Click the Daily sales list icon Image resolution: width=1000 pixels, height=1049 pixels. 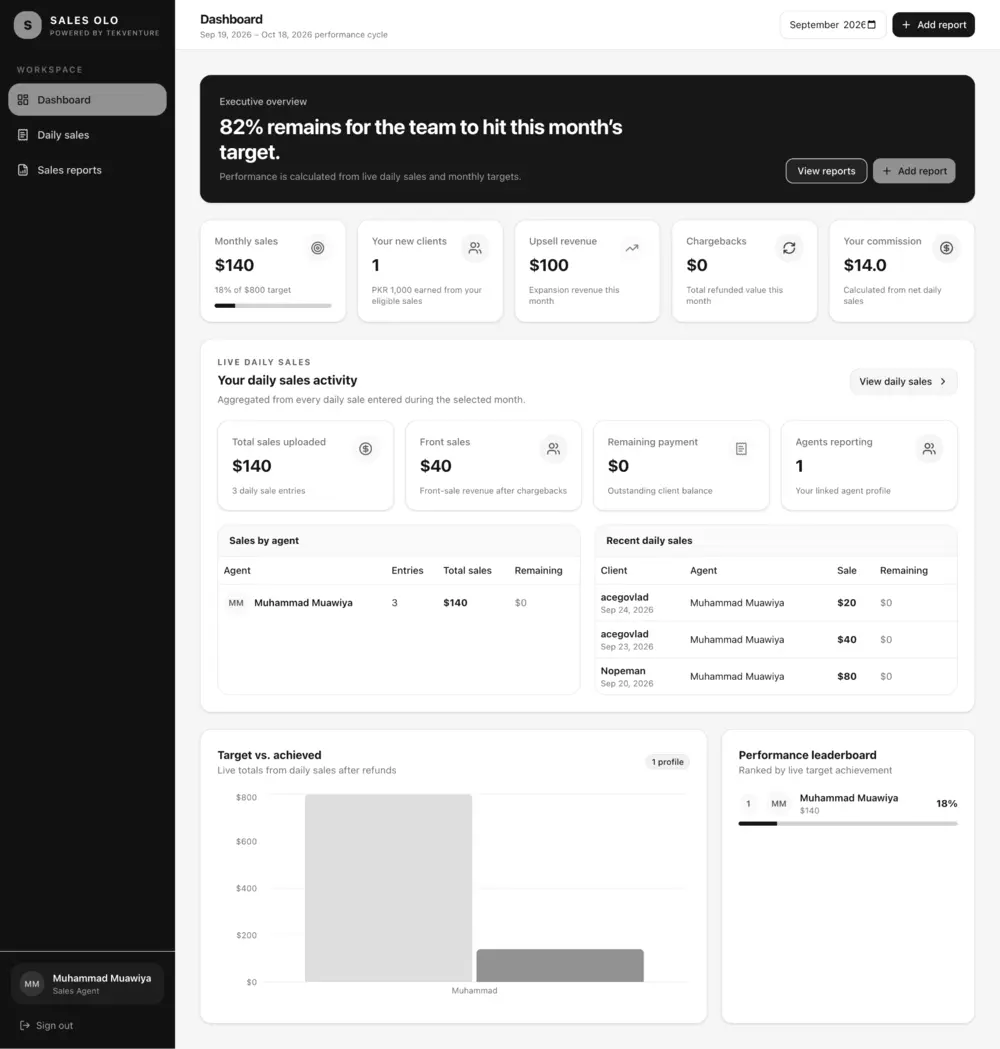click(x=23, y=135)
